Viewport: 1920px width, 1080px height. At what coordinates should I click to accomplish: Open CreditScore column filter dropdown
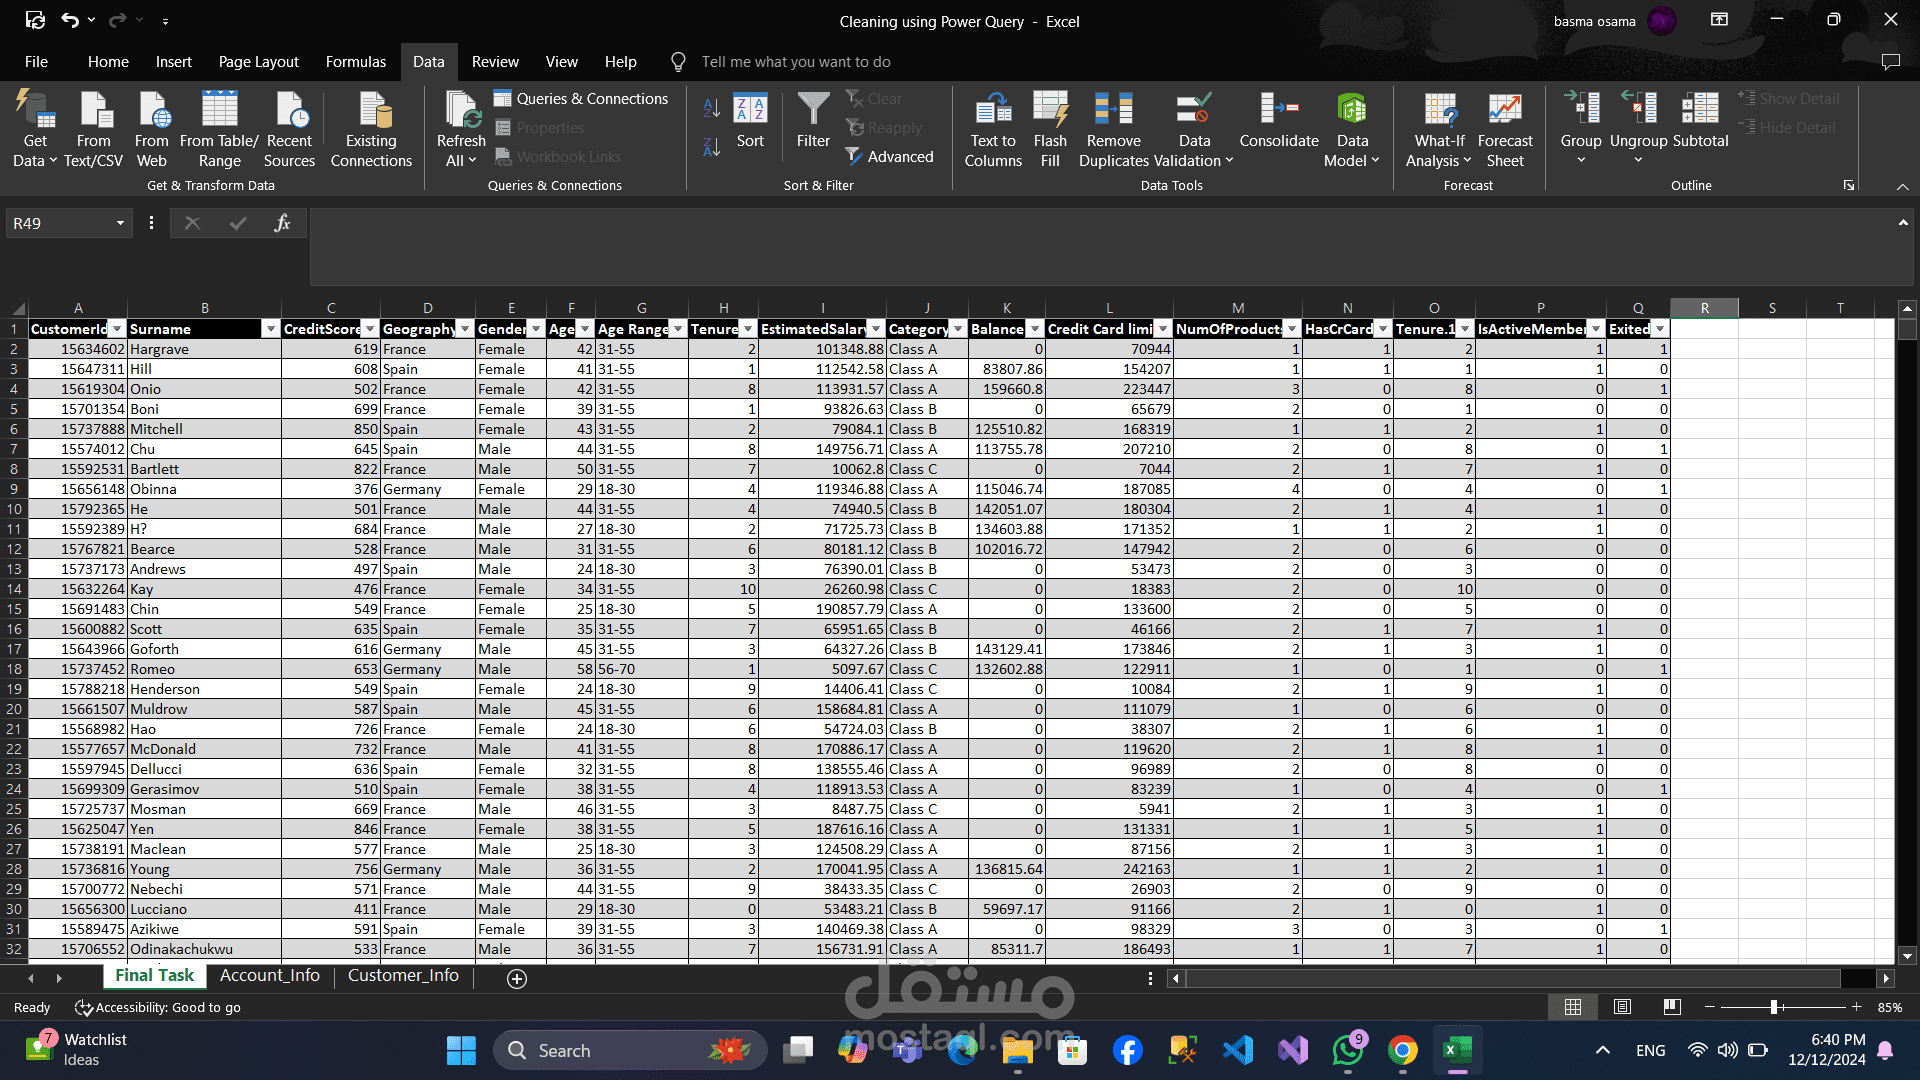(x=370, y=329)
